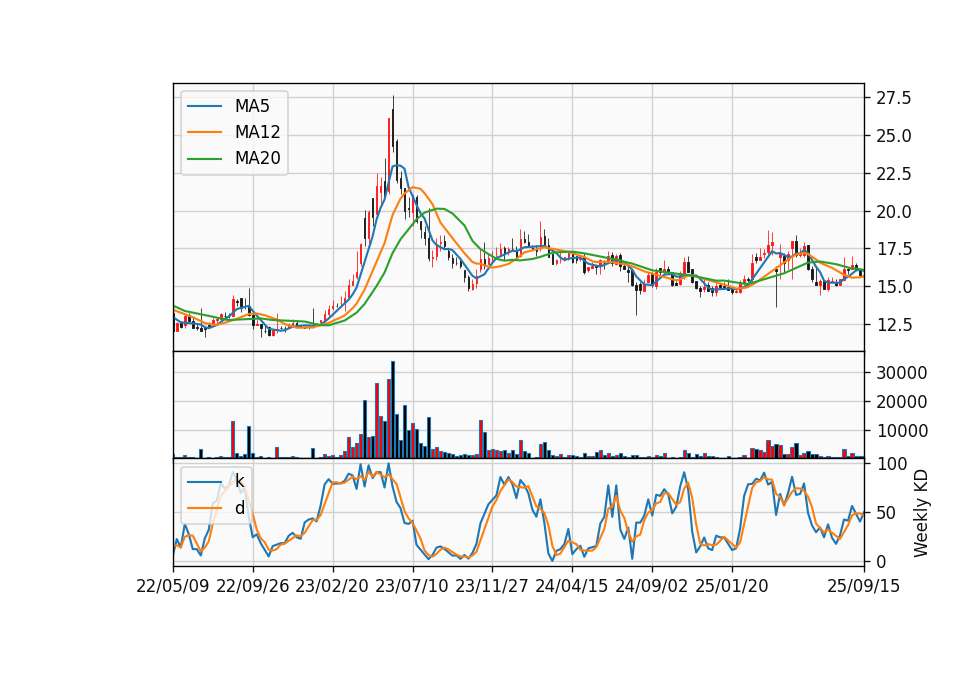
Task: Click the 22.5 price axis value
Action: click(x=894, y=174)
